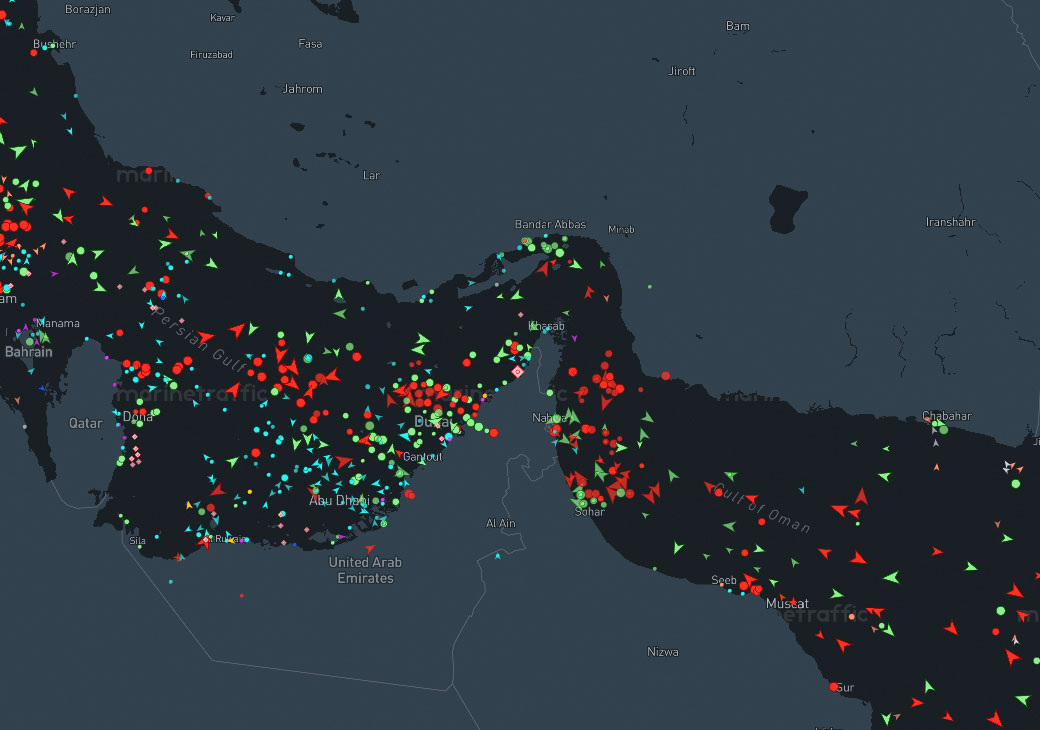Screen dimensions: 1040x730
Task: Select the purple vessel arrow east of Khasab
Action: [x=574, y=338]
